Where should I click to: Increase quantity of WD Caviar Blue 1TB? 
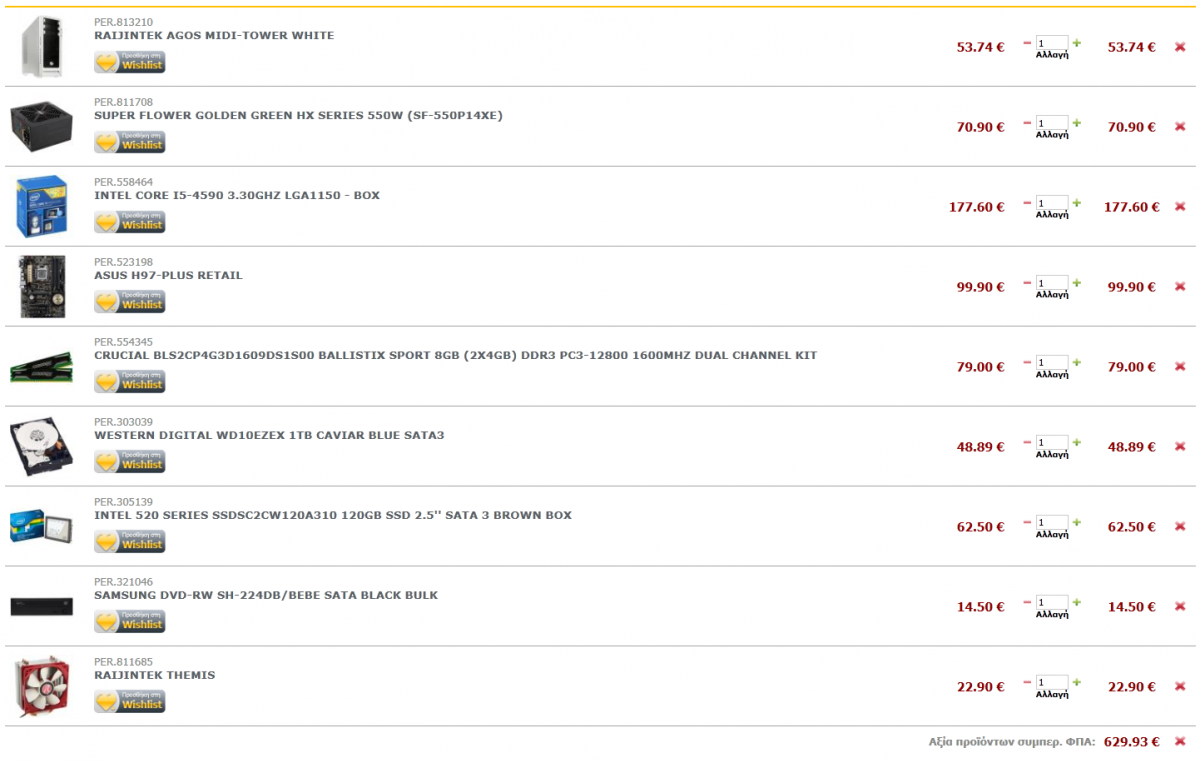click(x=1077, y=443)
